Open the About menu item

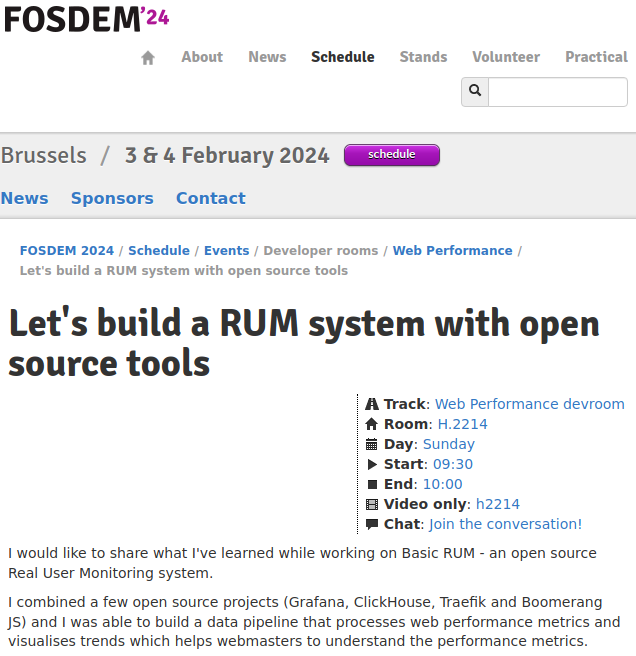coord(202,57)
